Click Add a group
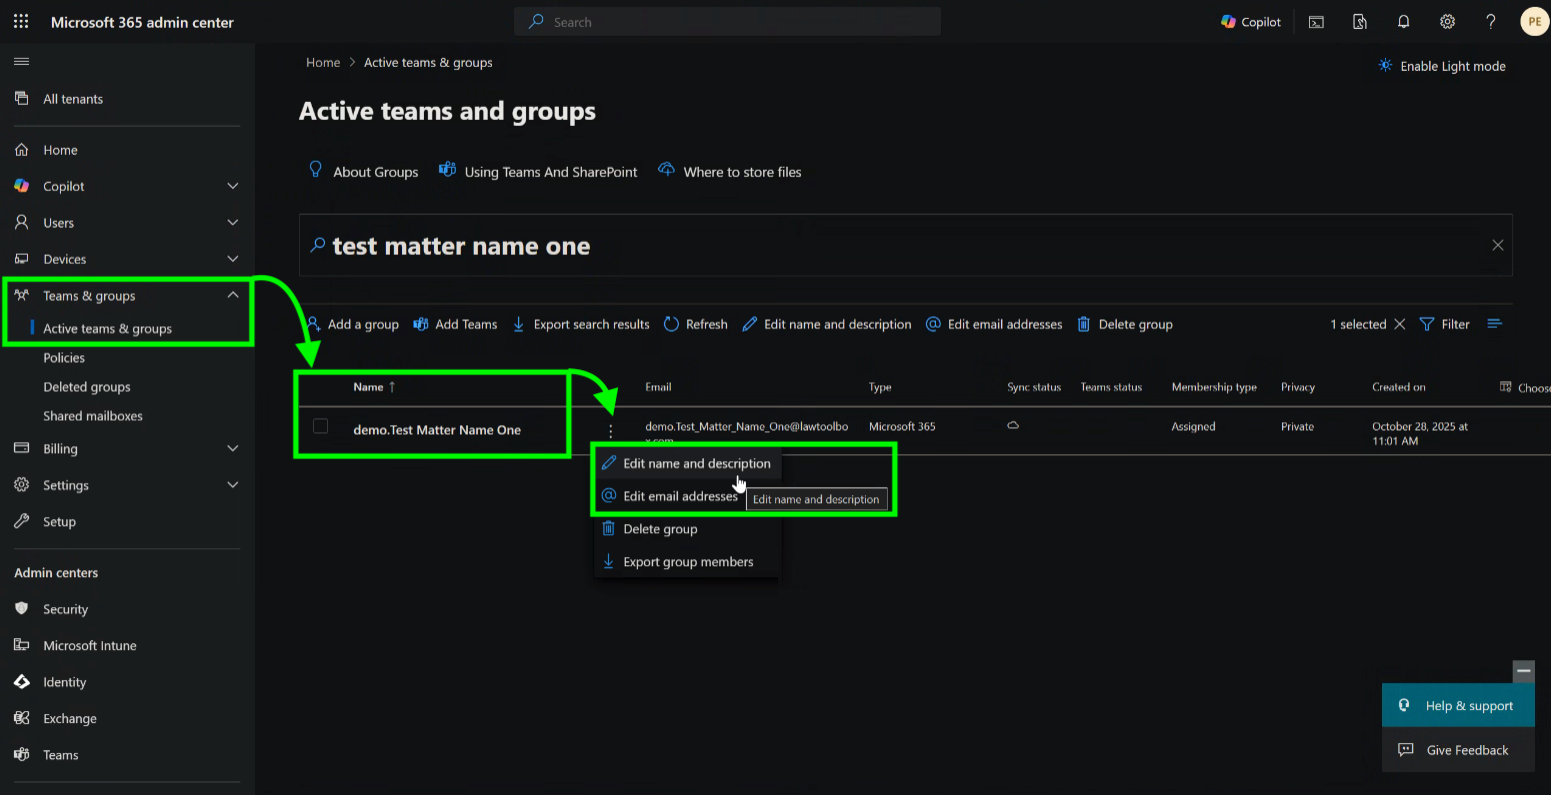 [x=353, y=324]
